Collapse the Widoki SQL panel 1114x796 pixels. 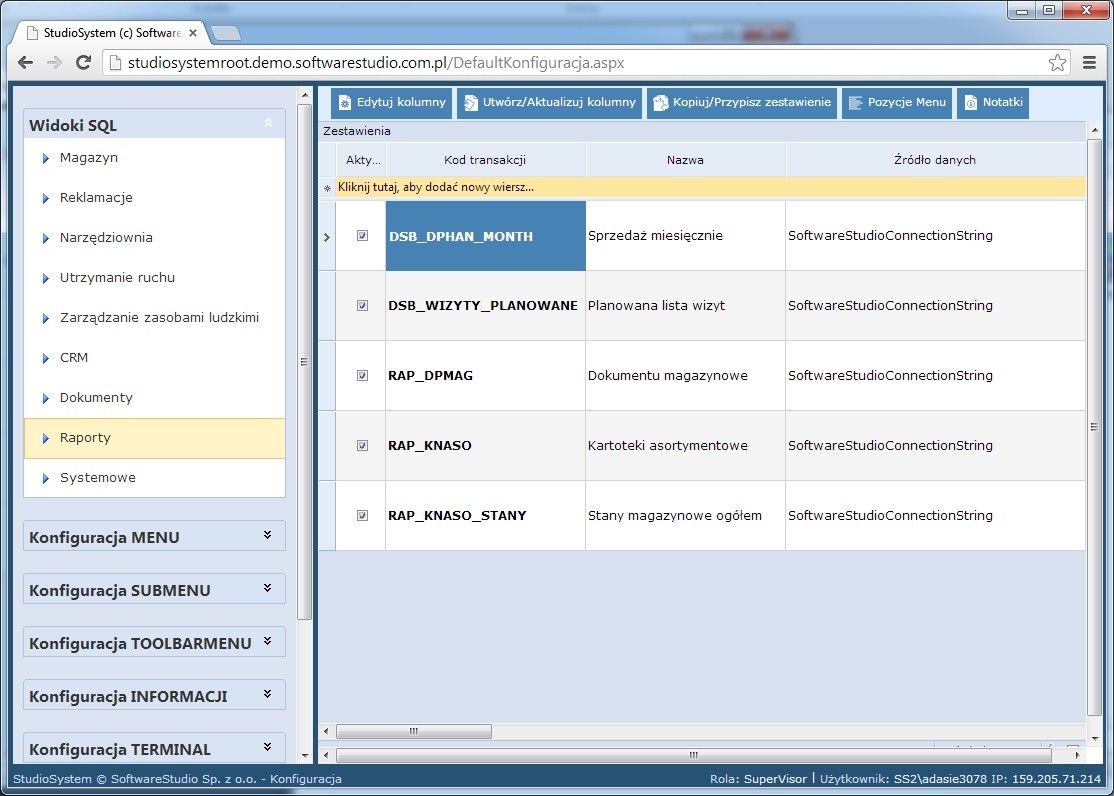[x=268, y=124]
